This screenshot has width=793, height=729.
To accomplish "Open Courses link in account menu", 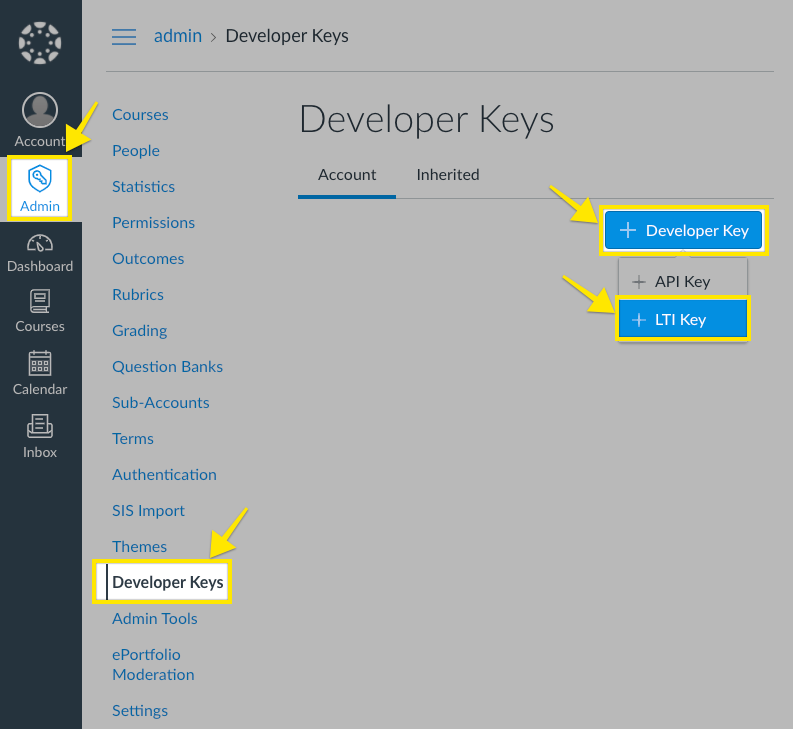I will 140,115.
